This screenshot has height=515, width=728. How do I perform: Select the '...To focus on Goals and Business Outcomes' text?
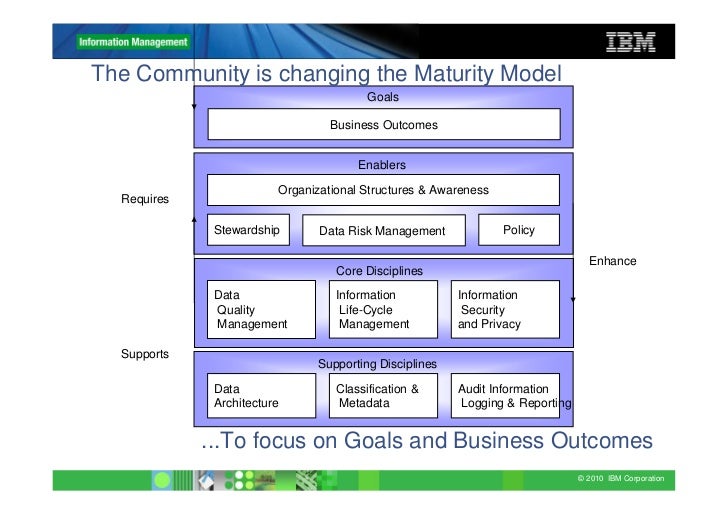[427, 440]
